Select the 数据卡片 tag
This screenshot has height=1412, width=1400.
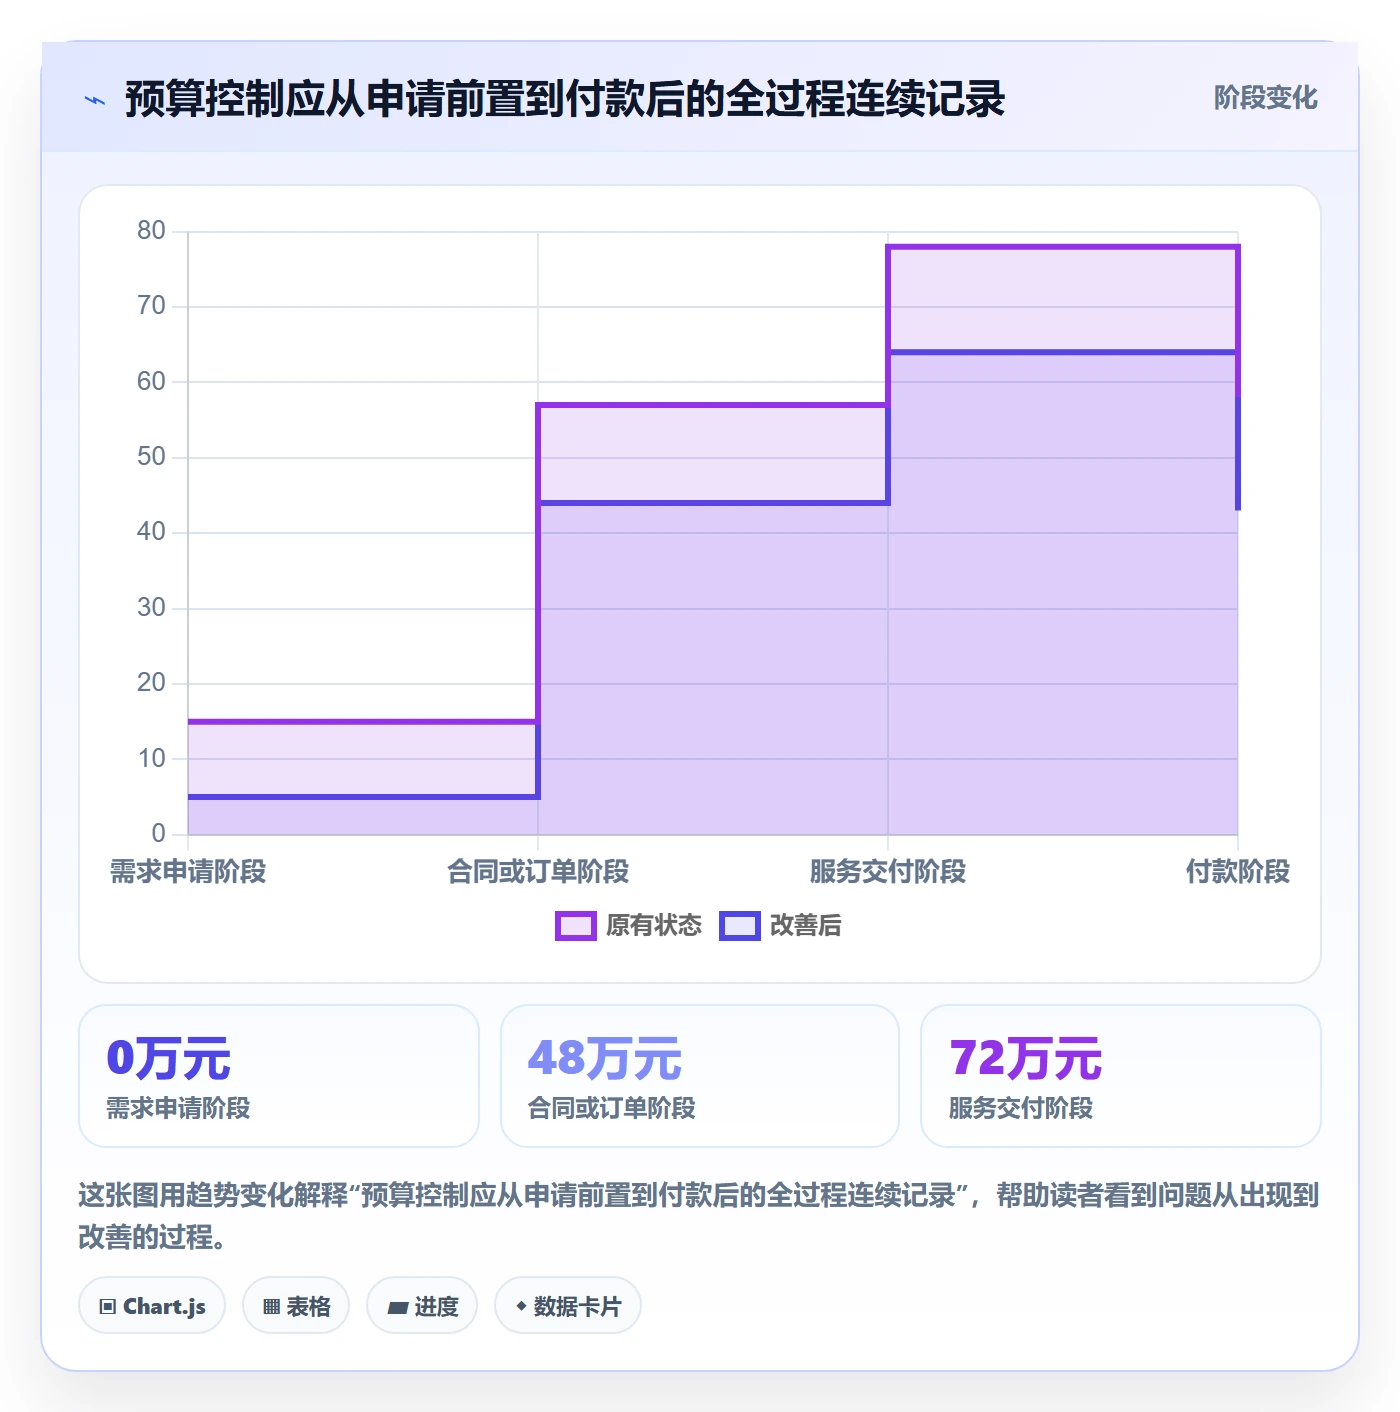click(568, 1305)
